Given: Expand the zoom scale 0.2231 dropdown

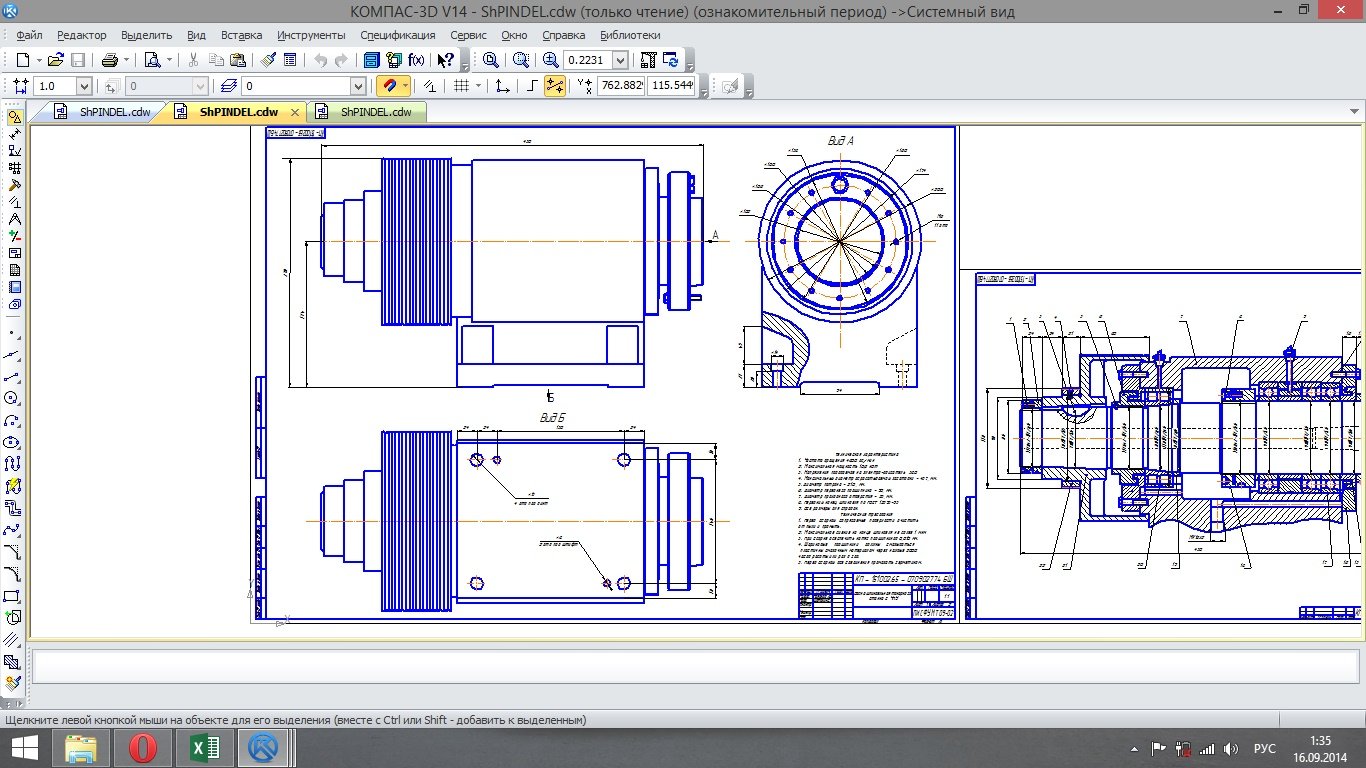Looking at the screenshot, I should (x=620, y=60).
